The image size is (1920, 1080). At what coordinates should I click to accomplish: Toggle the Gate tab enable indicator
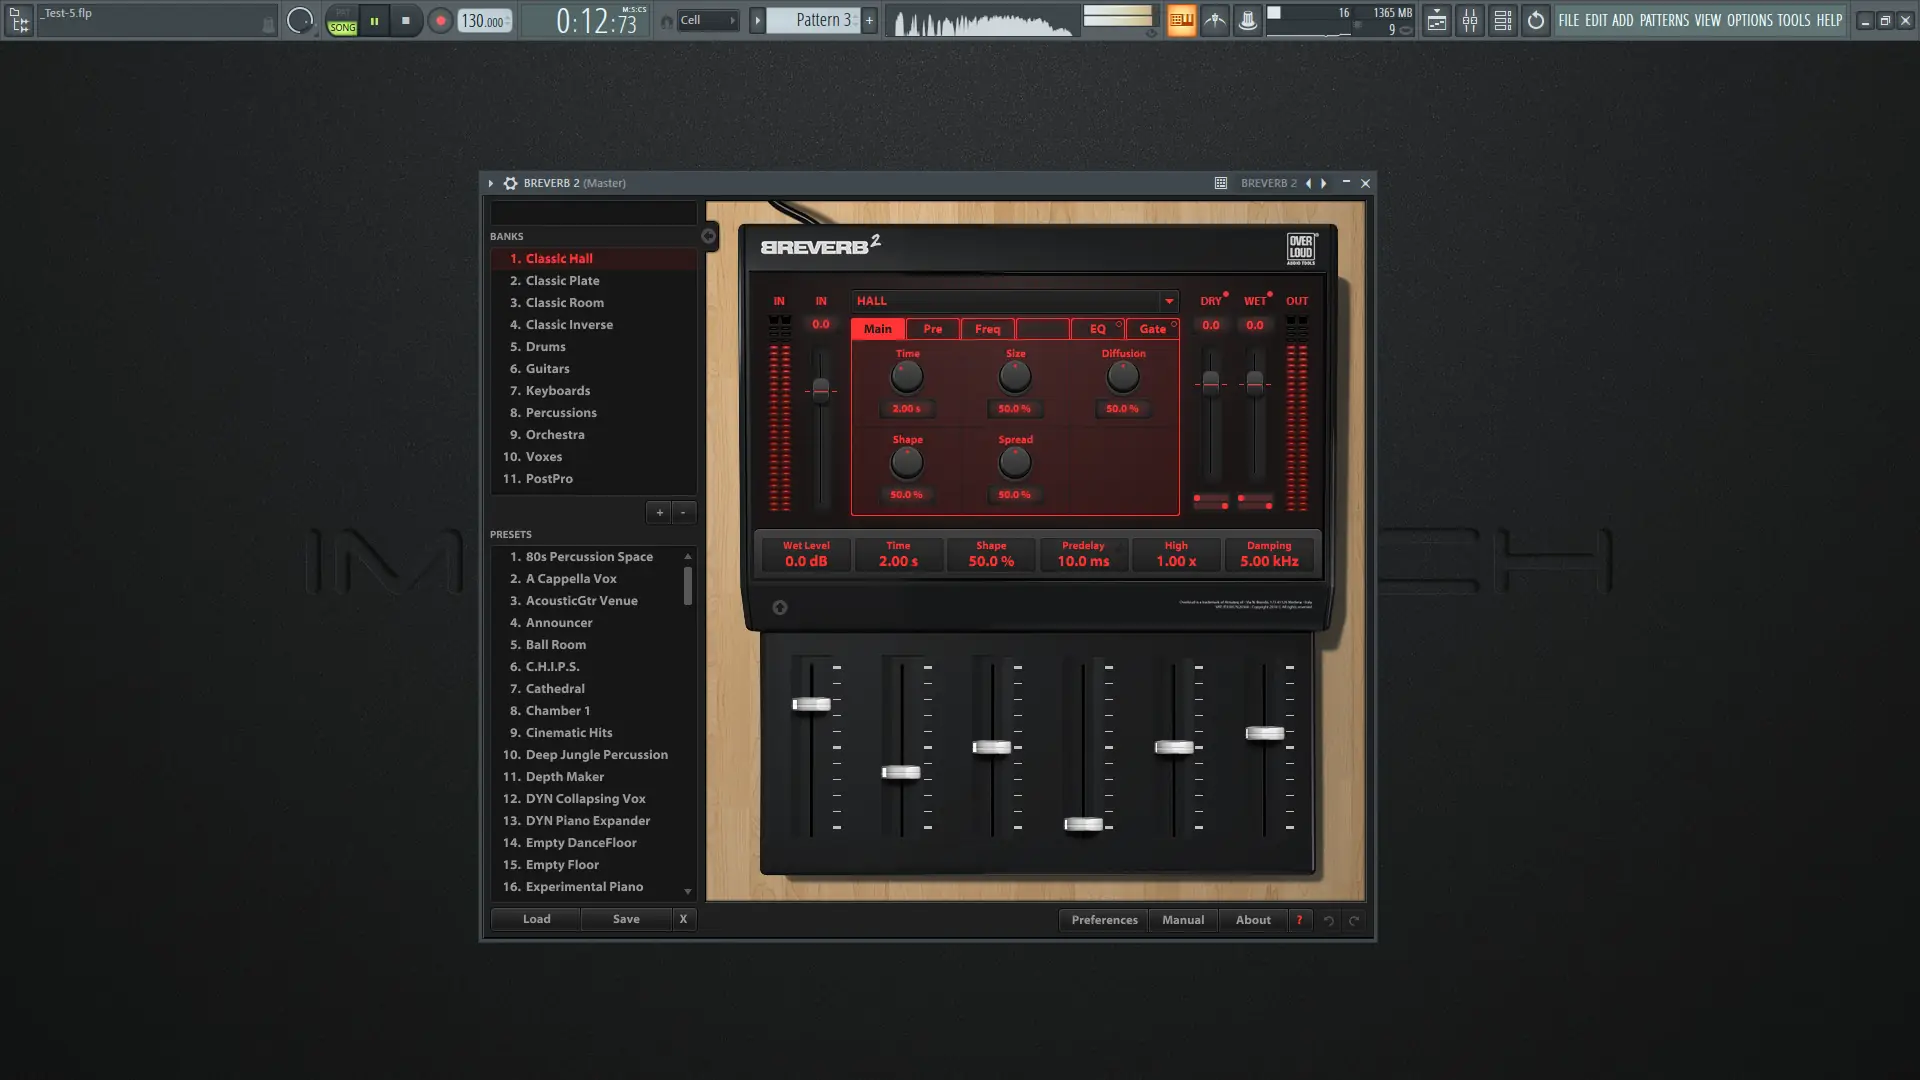coord(1174,324)
